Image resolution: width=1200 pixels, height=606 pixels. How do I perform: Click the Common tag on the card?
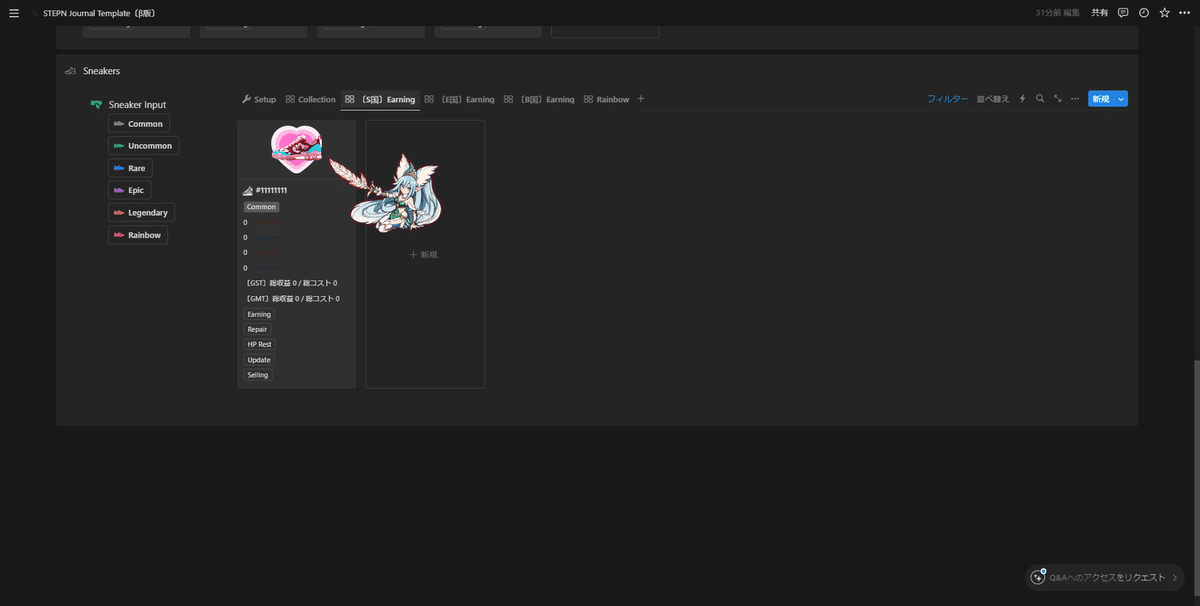(261, 207)
